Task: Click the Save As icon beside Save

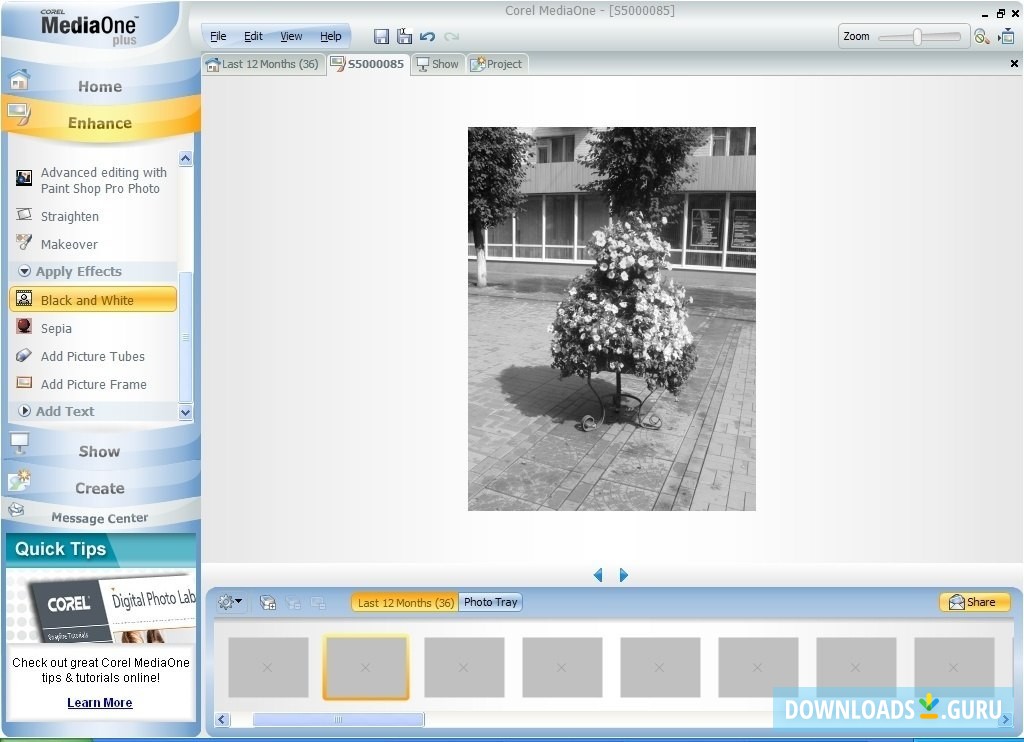Action: [x=404, y=36]
